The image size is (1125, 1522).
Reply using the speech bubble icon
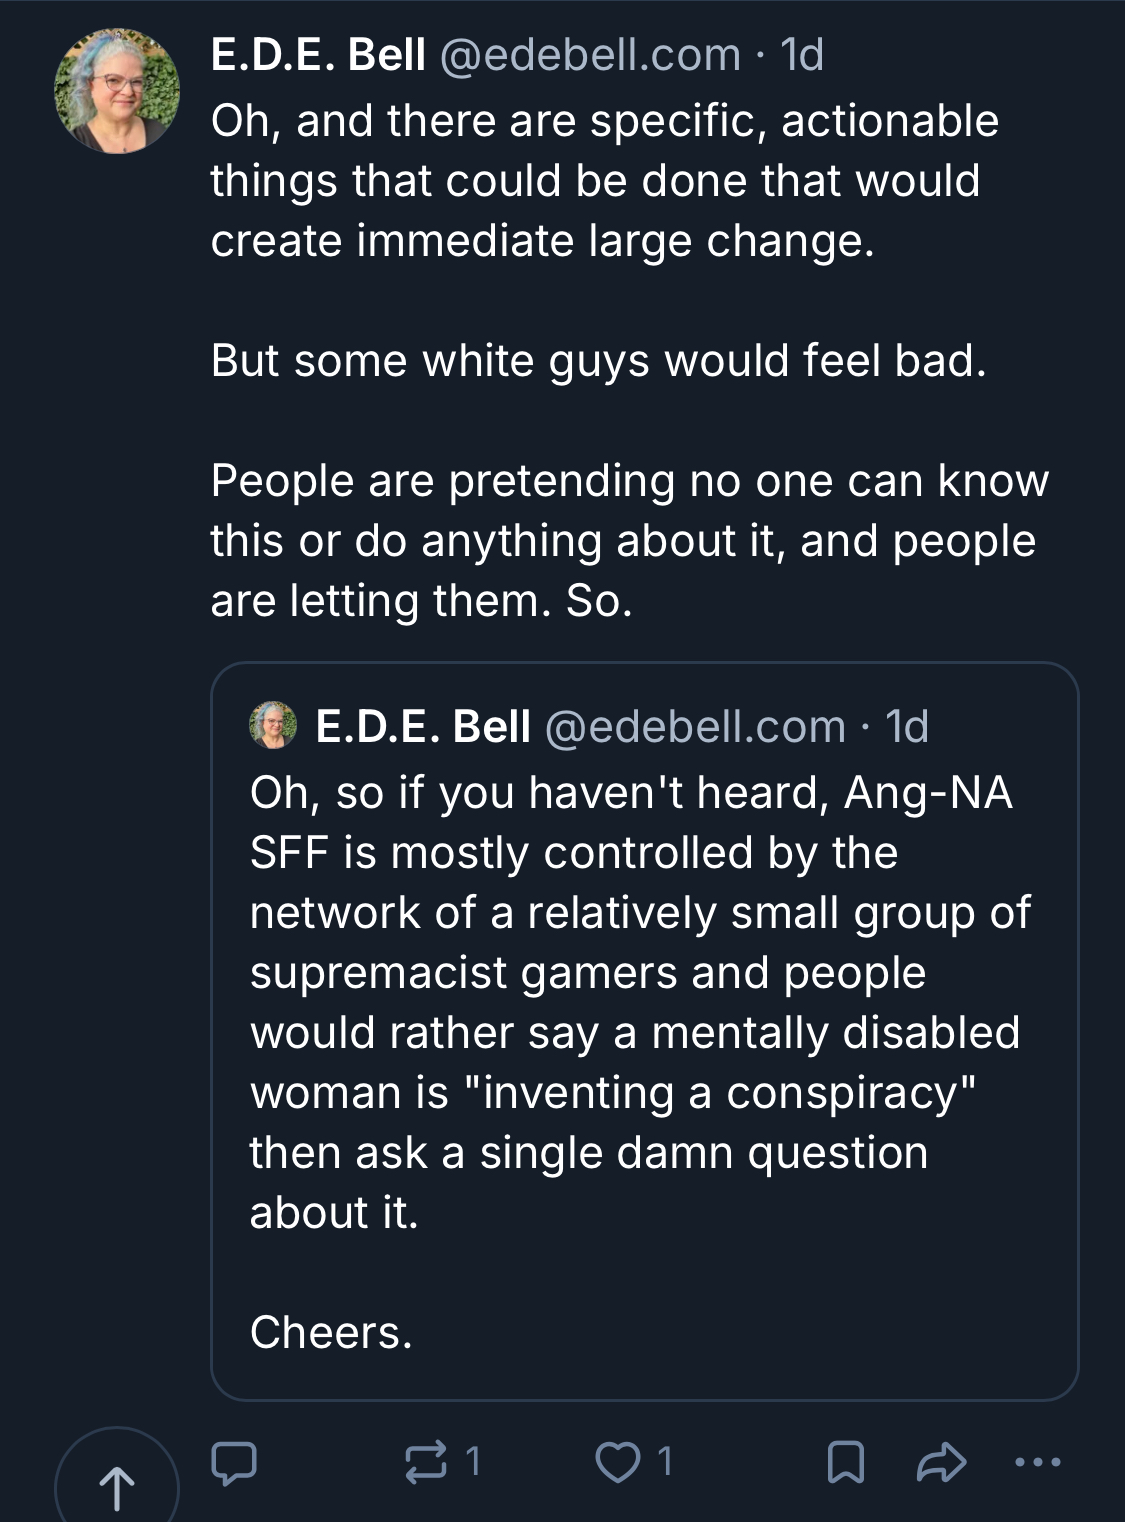point(234,1463)
